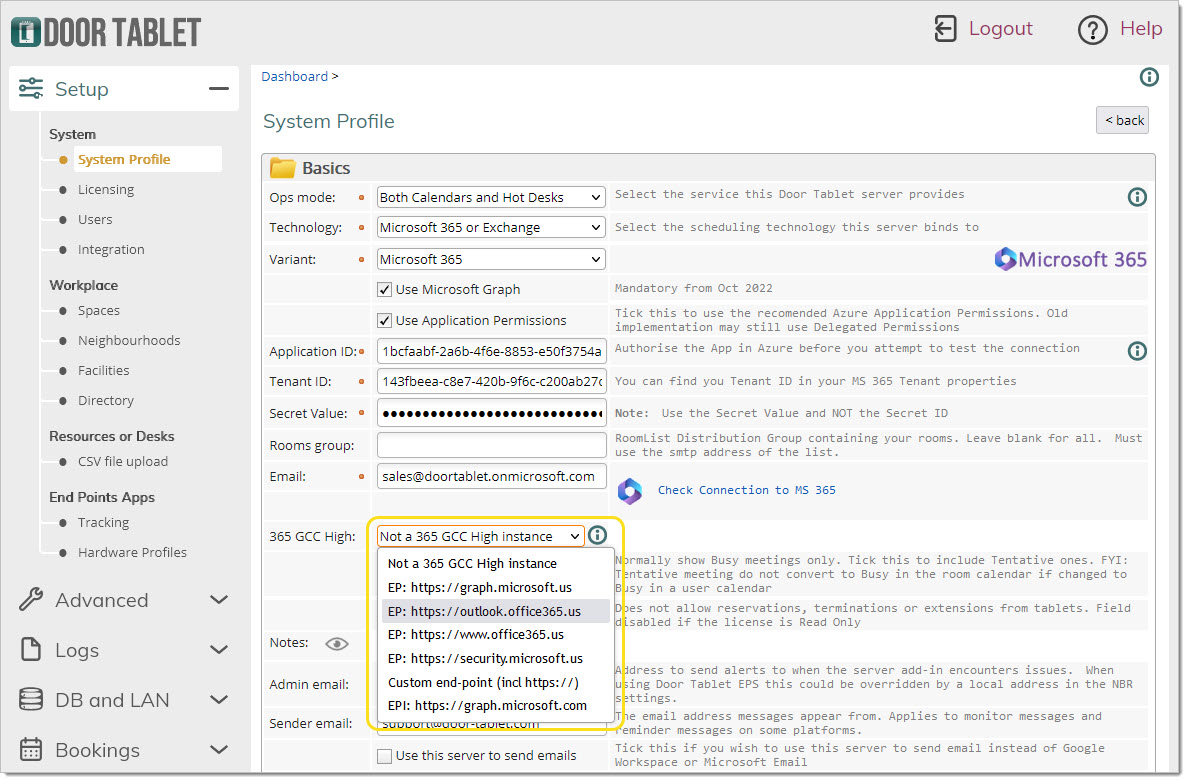
Task: Open Directory under Workplace
Action: pos(105,400)
